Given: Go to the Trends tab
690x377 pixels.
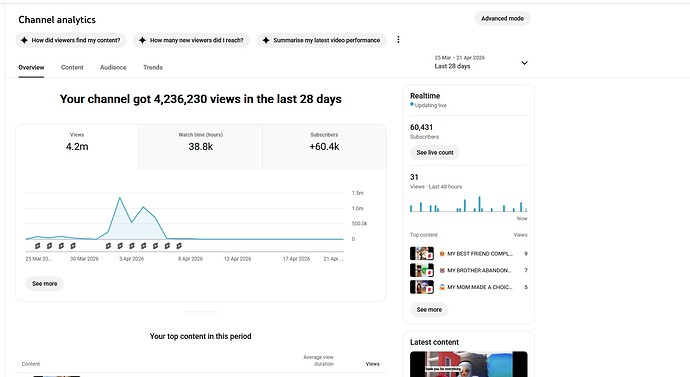Looking at the screenshot, I should click(x=153, y=67).
